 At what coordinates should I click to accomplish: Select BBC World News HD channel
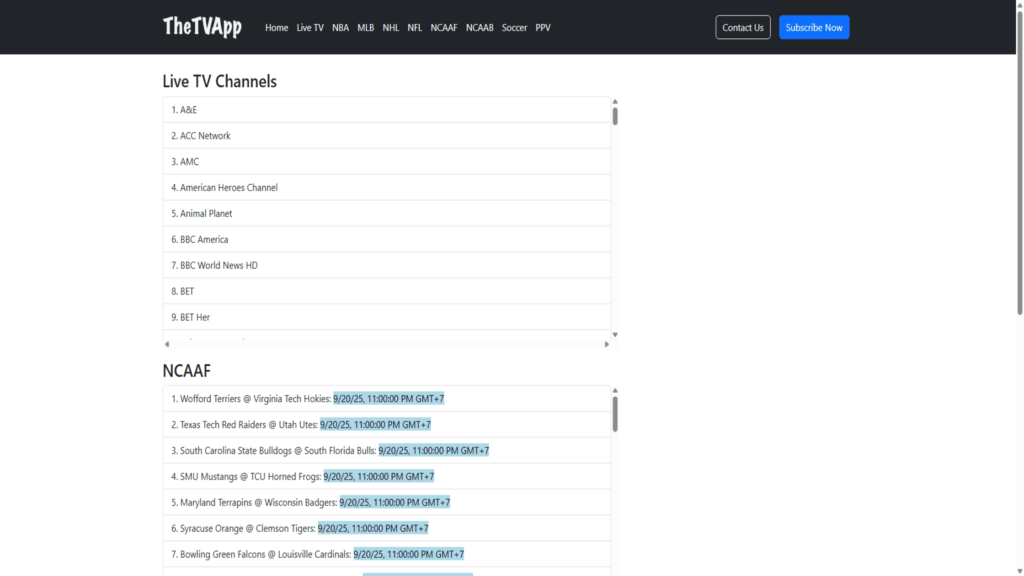[218, 266]
